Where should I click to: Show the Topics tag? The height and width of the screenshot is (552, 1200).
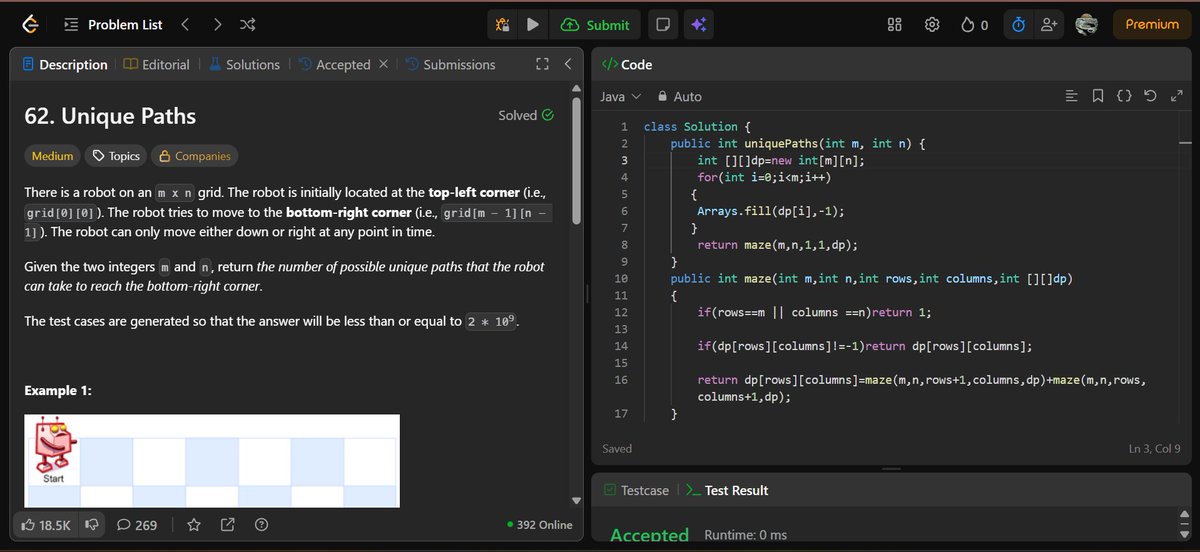116,156
